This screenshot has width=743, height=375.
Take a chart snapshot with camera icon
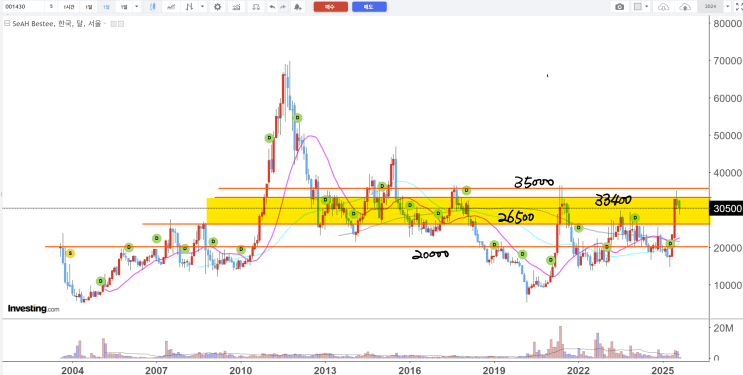coord(619,7)
